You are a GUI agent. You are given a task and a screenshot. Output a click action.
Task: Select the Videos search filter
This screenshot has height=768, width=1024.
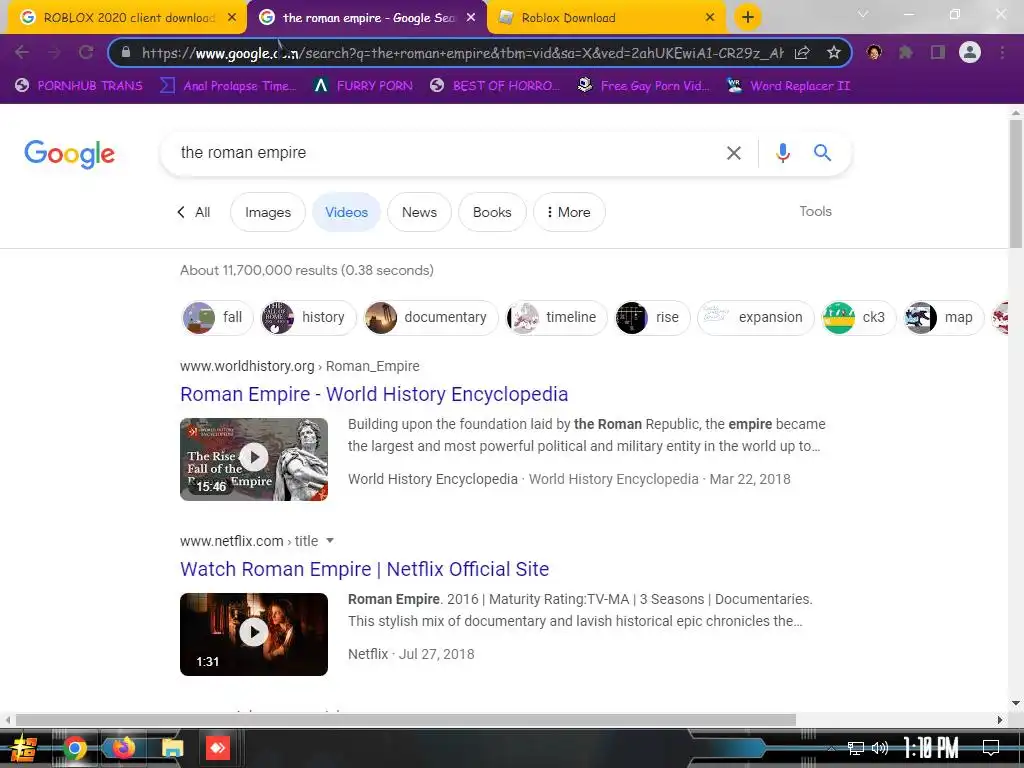(346, 212)
